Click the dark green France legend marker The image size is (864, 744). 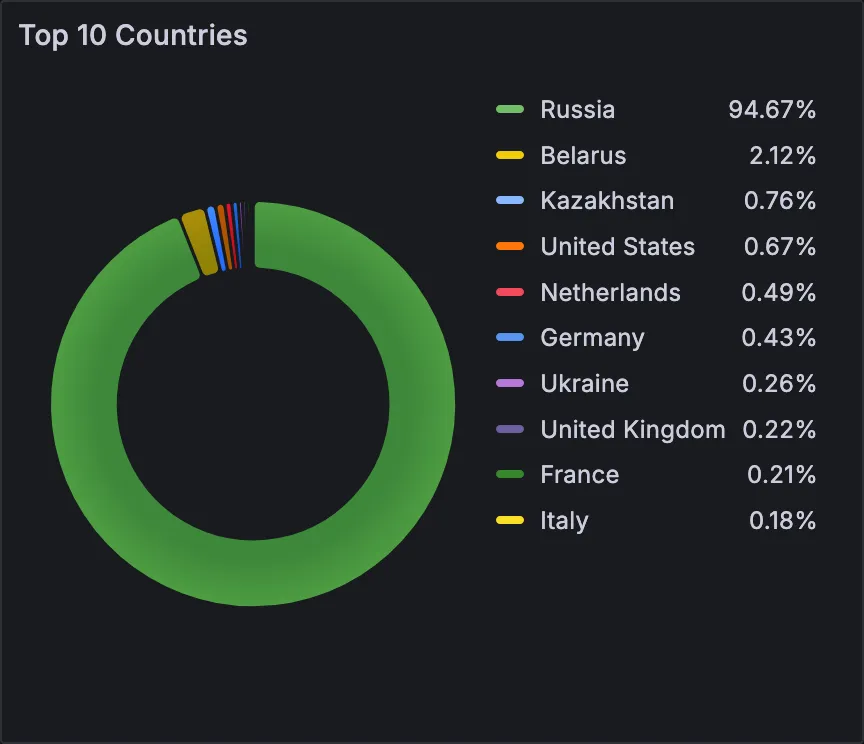tap(512, 474)
